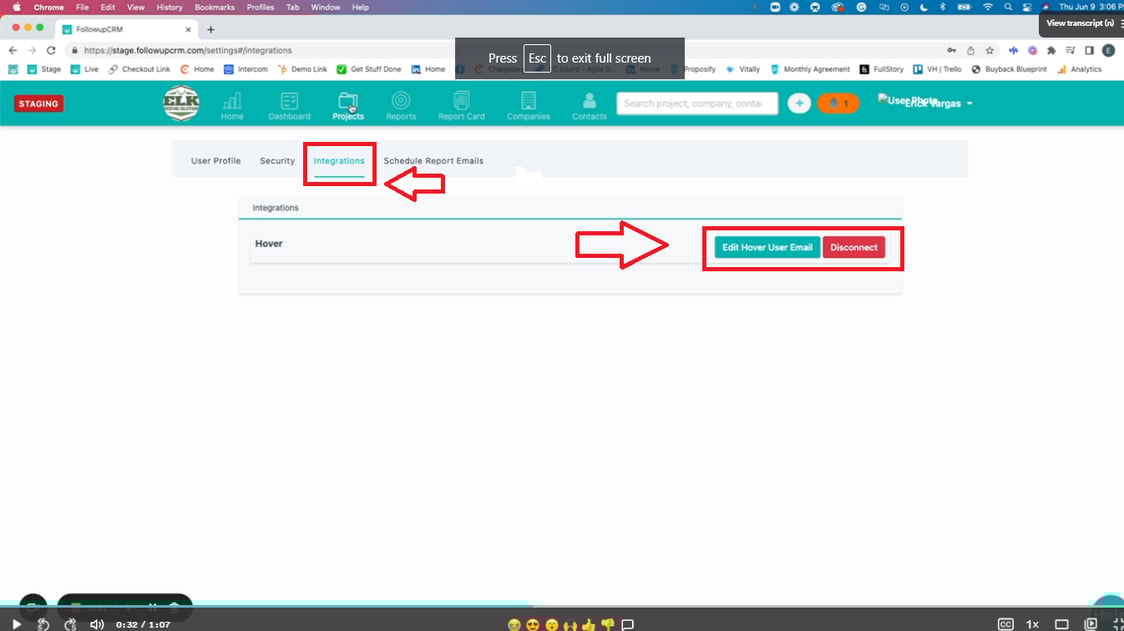Click the Home icon next to the ELK logo
The width and height of the screenshot is (1124, 631).
231,103
